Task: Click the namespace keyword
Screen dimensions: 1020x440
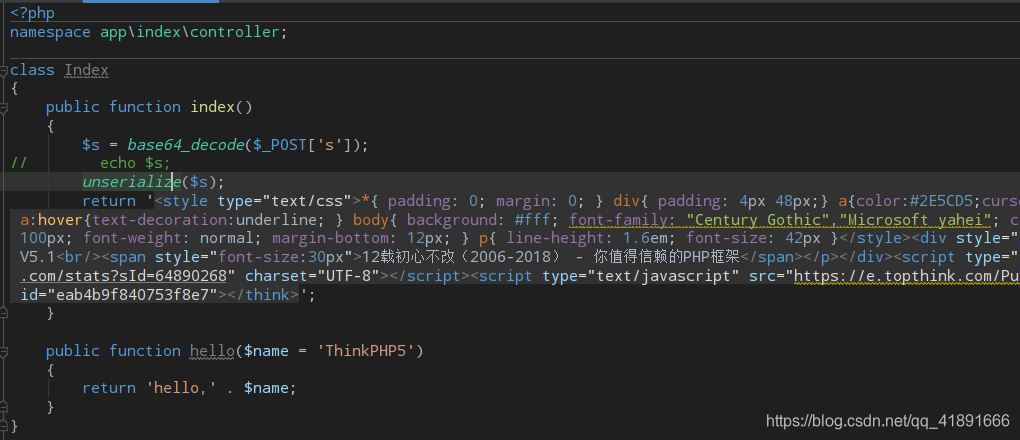Action: pos(50,33)
